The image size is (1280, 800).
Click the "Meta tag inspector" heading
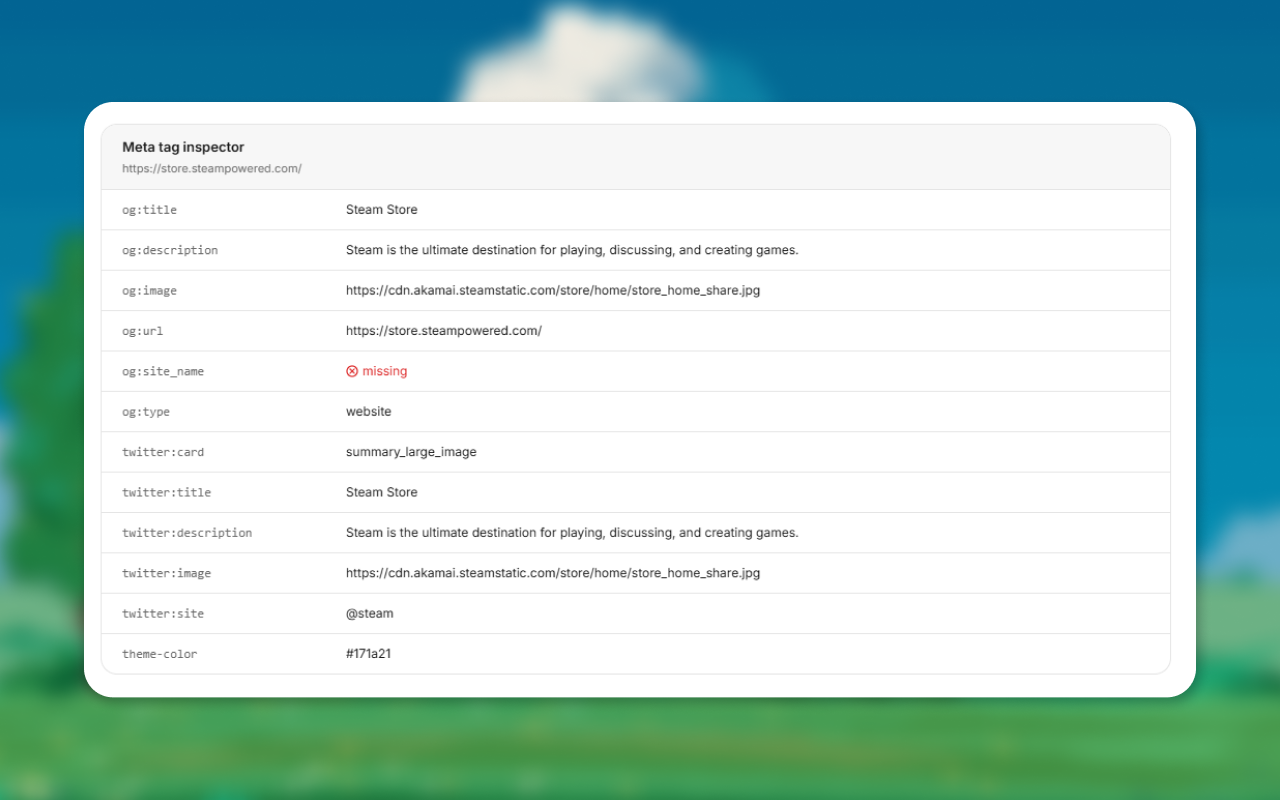coord(183,147)
